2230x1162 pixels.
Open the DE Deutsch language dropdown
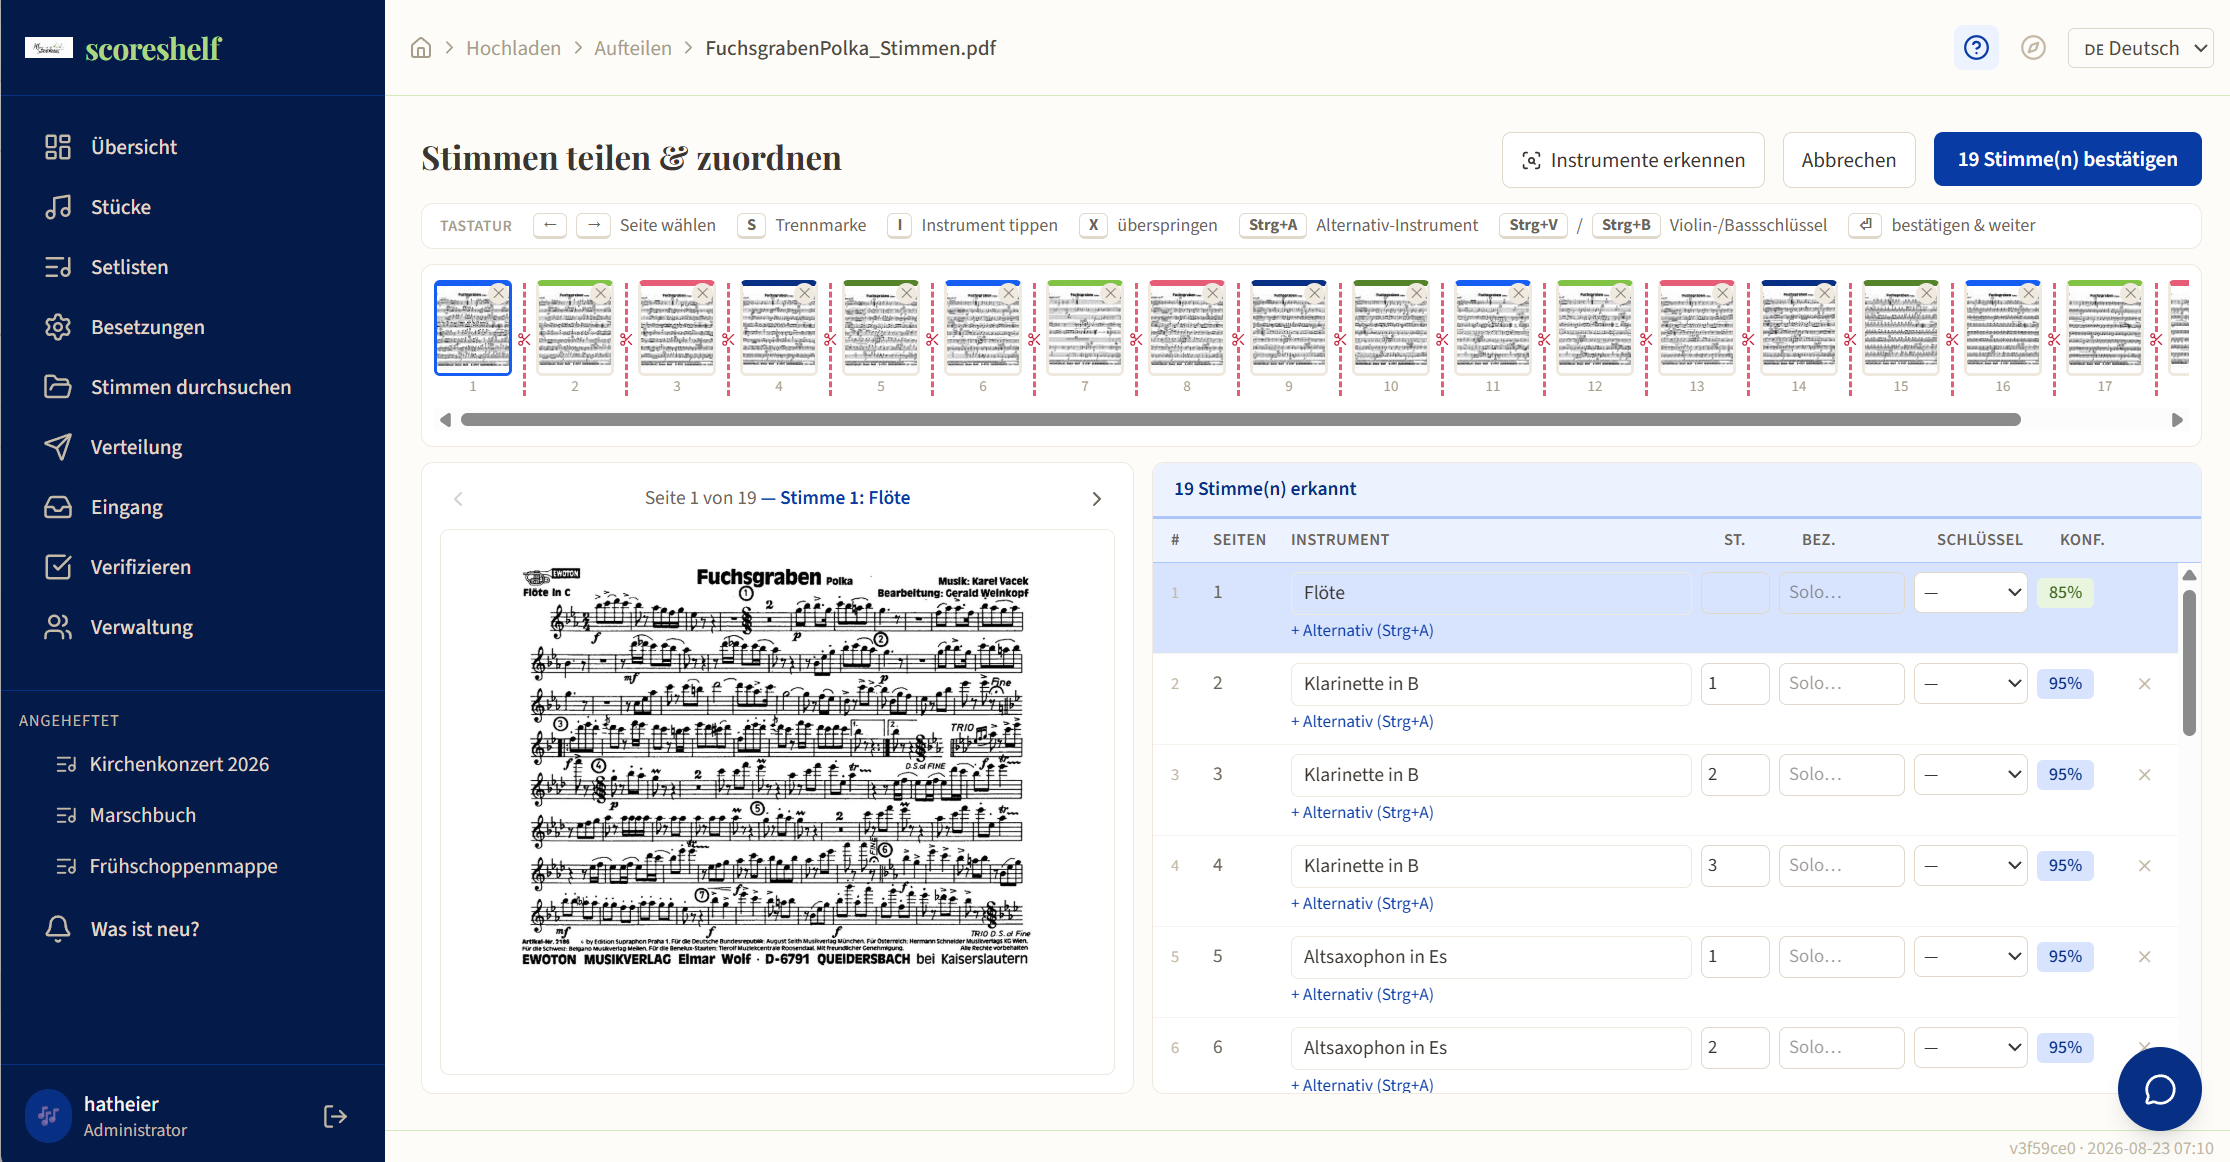pyautogui.click(x=2140, y=48)
